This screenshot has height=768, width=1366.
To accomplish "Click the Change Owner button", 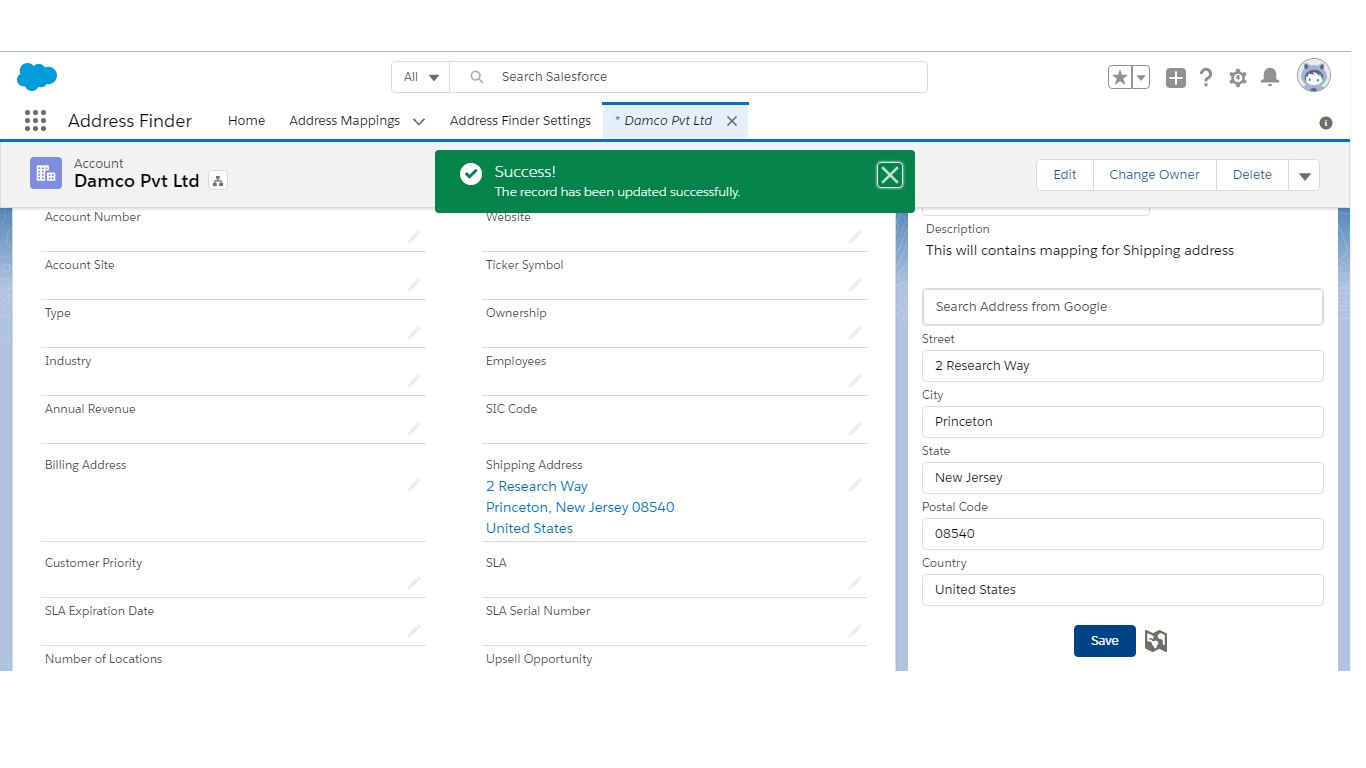I will [x=1154, y=174].
